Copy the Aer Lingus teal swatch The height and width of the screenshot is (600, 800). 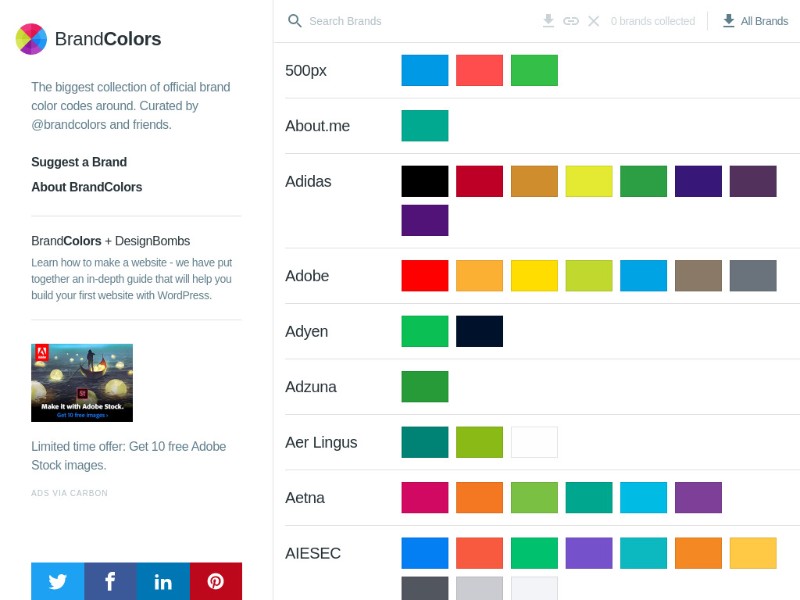[425, 442]
